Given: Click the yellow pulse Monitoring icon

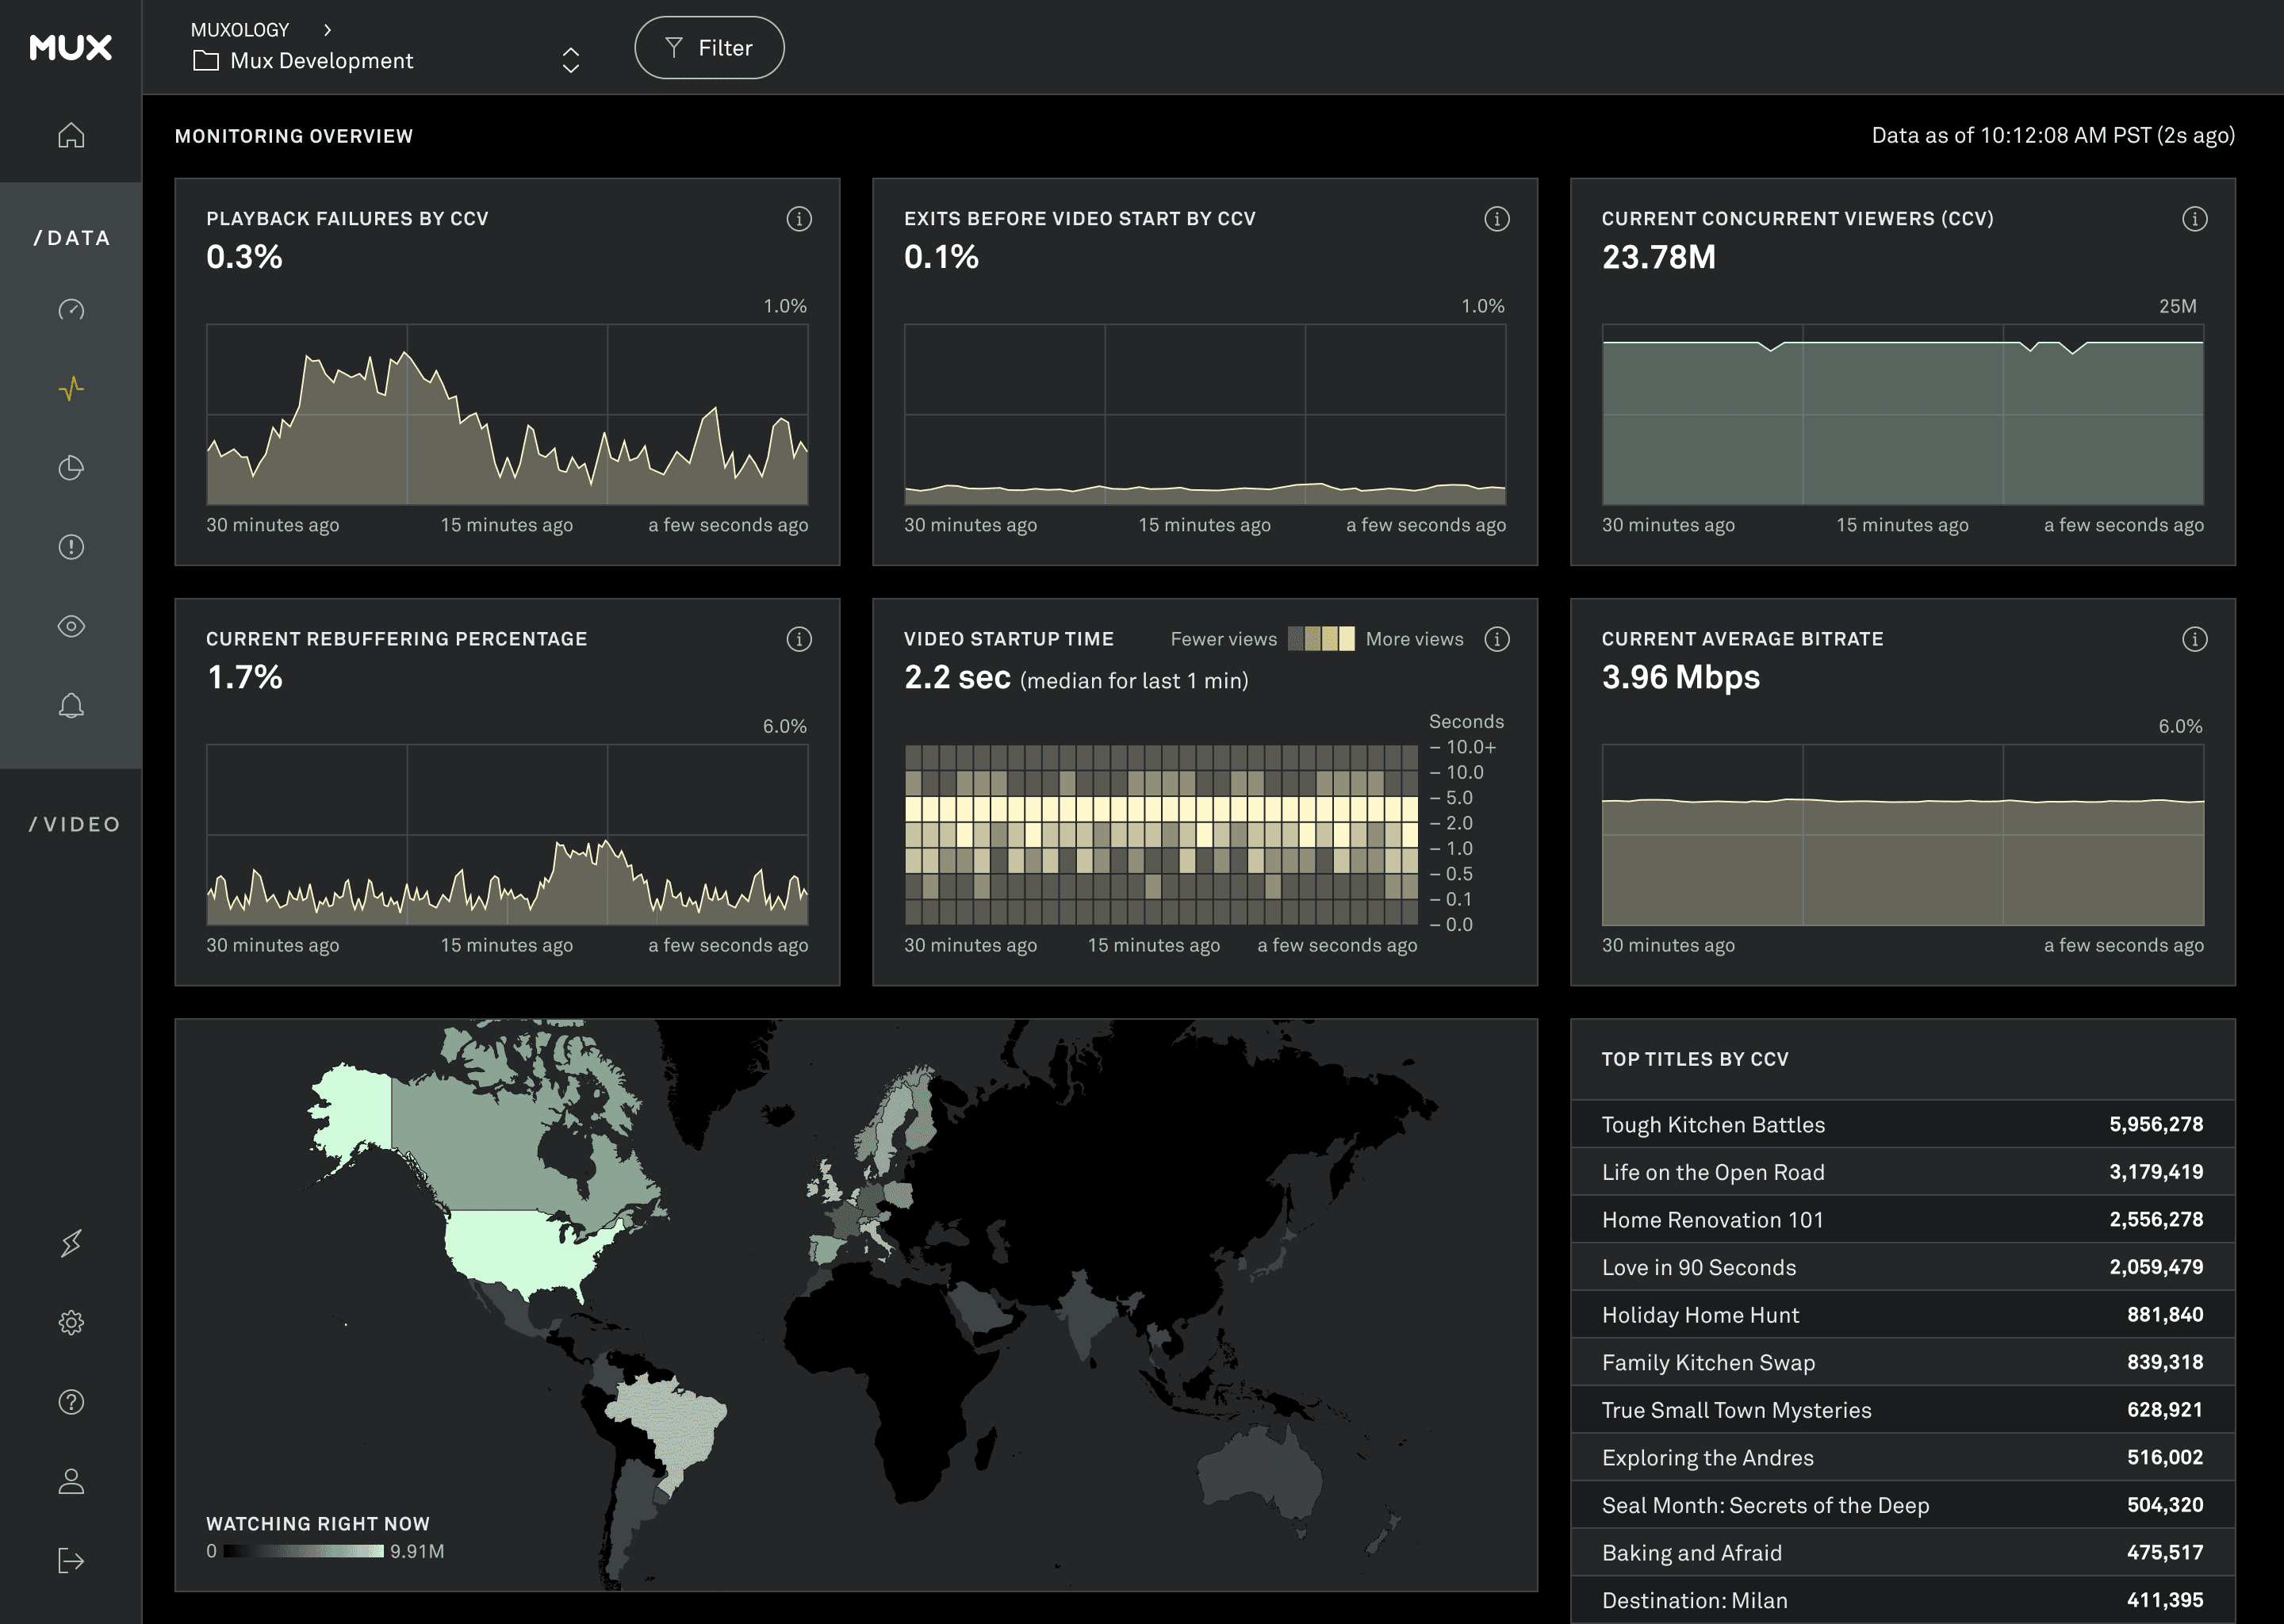Looking at the screenshot, I should click(x=70, y=389).
